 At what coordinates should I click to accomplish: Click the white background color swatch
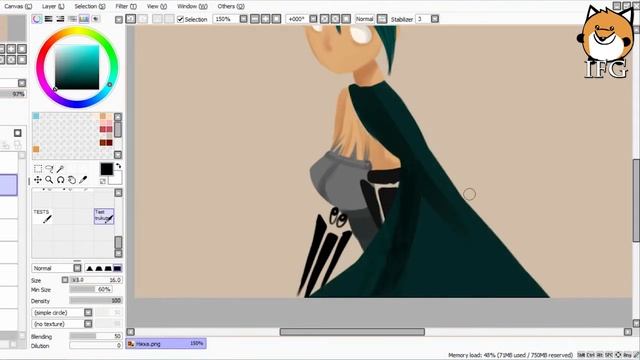click(x=116, y=178)
